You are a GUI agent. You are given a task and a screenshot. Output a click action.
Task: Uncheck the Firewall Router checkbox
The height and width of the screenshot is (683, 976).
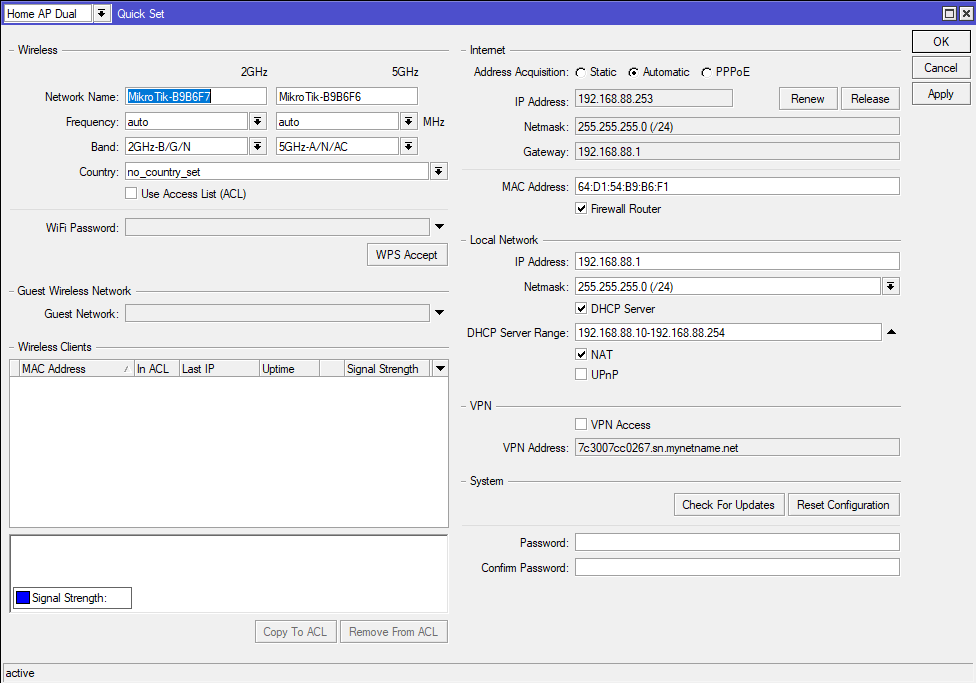(582, 209)
